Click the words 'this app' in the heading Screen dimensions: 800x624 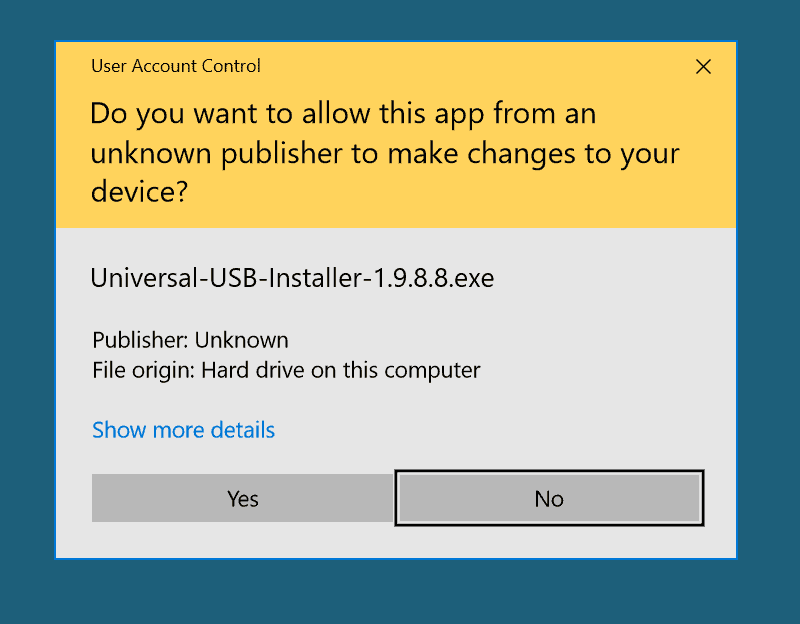coord(432,114)
